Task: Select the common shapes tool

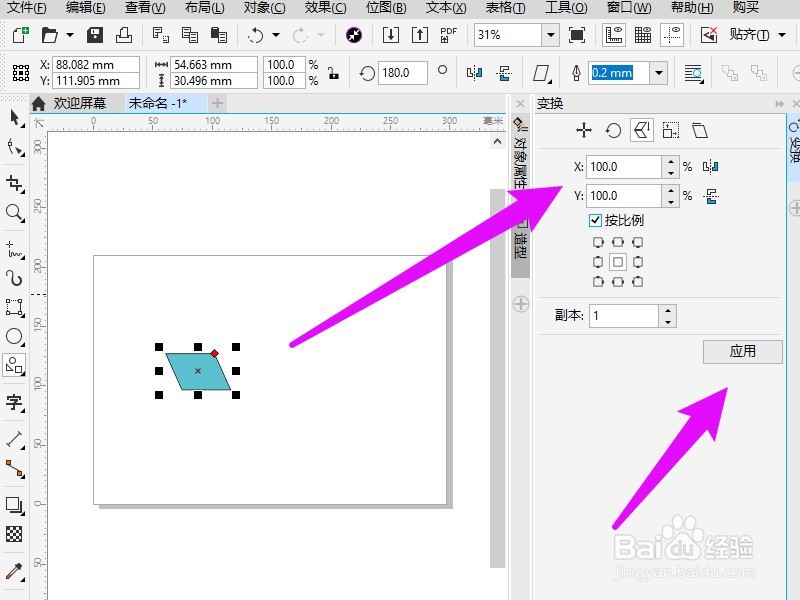Action: pyautogui.click(x=14, y=365)
